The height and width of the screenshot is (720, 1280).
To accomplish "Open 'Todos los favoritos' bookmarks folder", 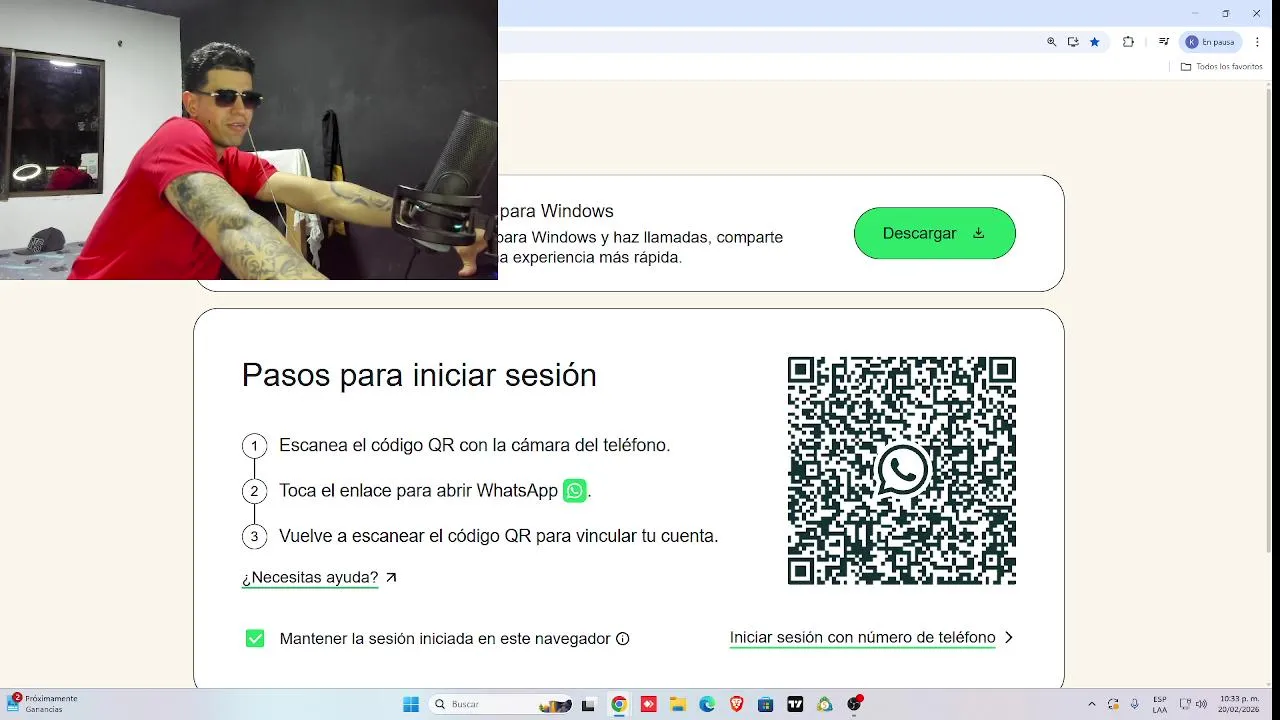I will [1222, 66].
